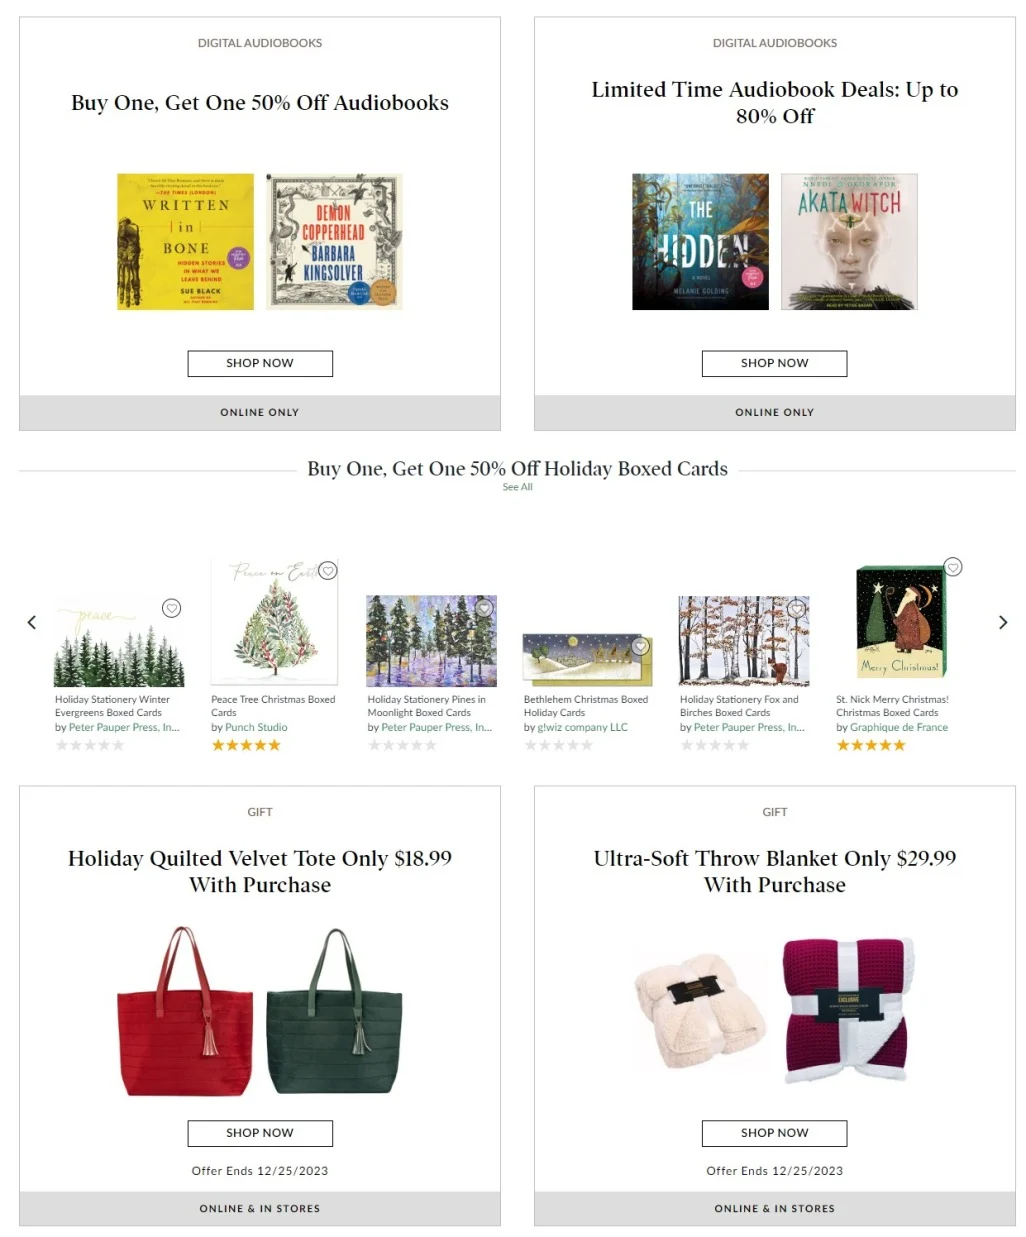This screenshot has width=1026, height=1237.
Task: Save Fox and Birches cards to wishlist
Action: [796, 608]
